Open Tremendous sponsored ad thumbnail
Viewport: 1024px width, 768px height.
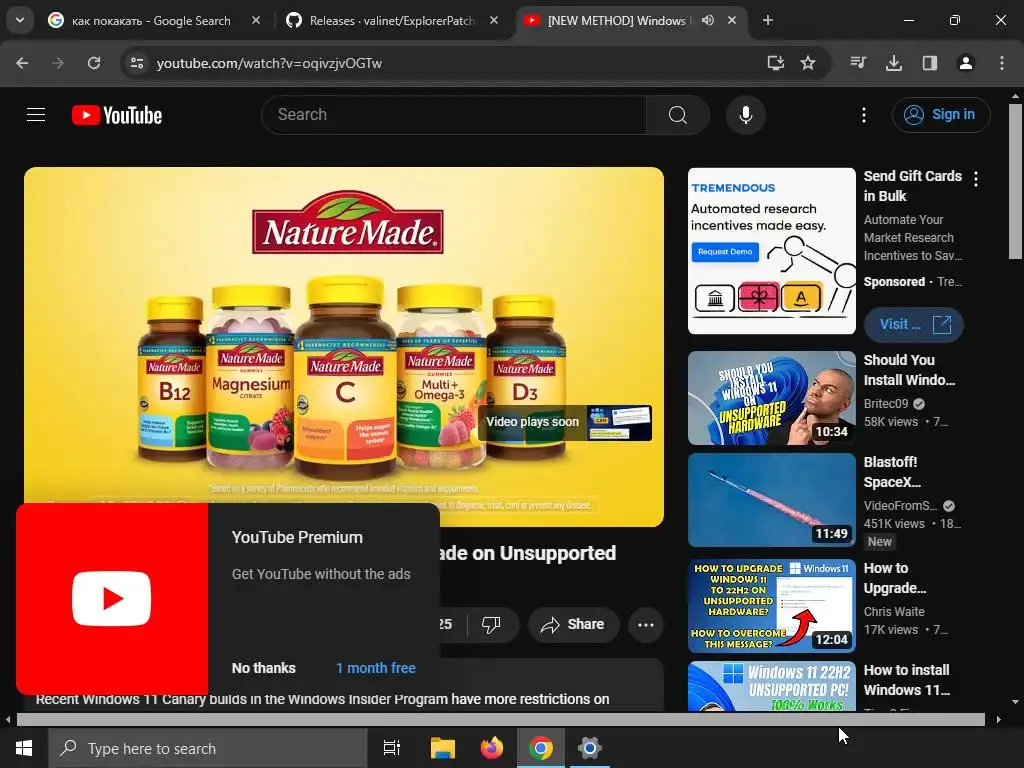click(772, 251)
